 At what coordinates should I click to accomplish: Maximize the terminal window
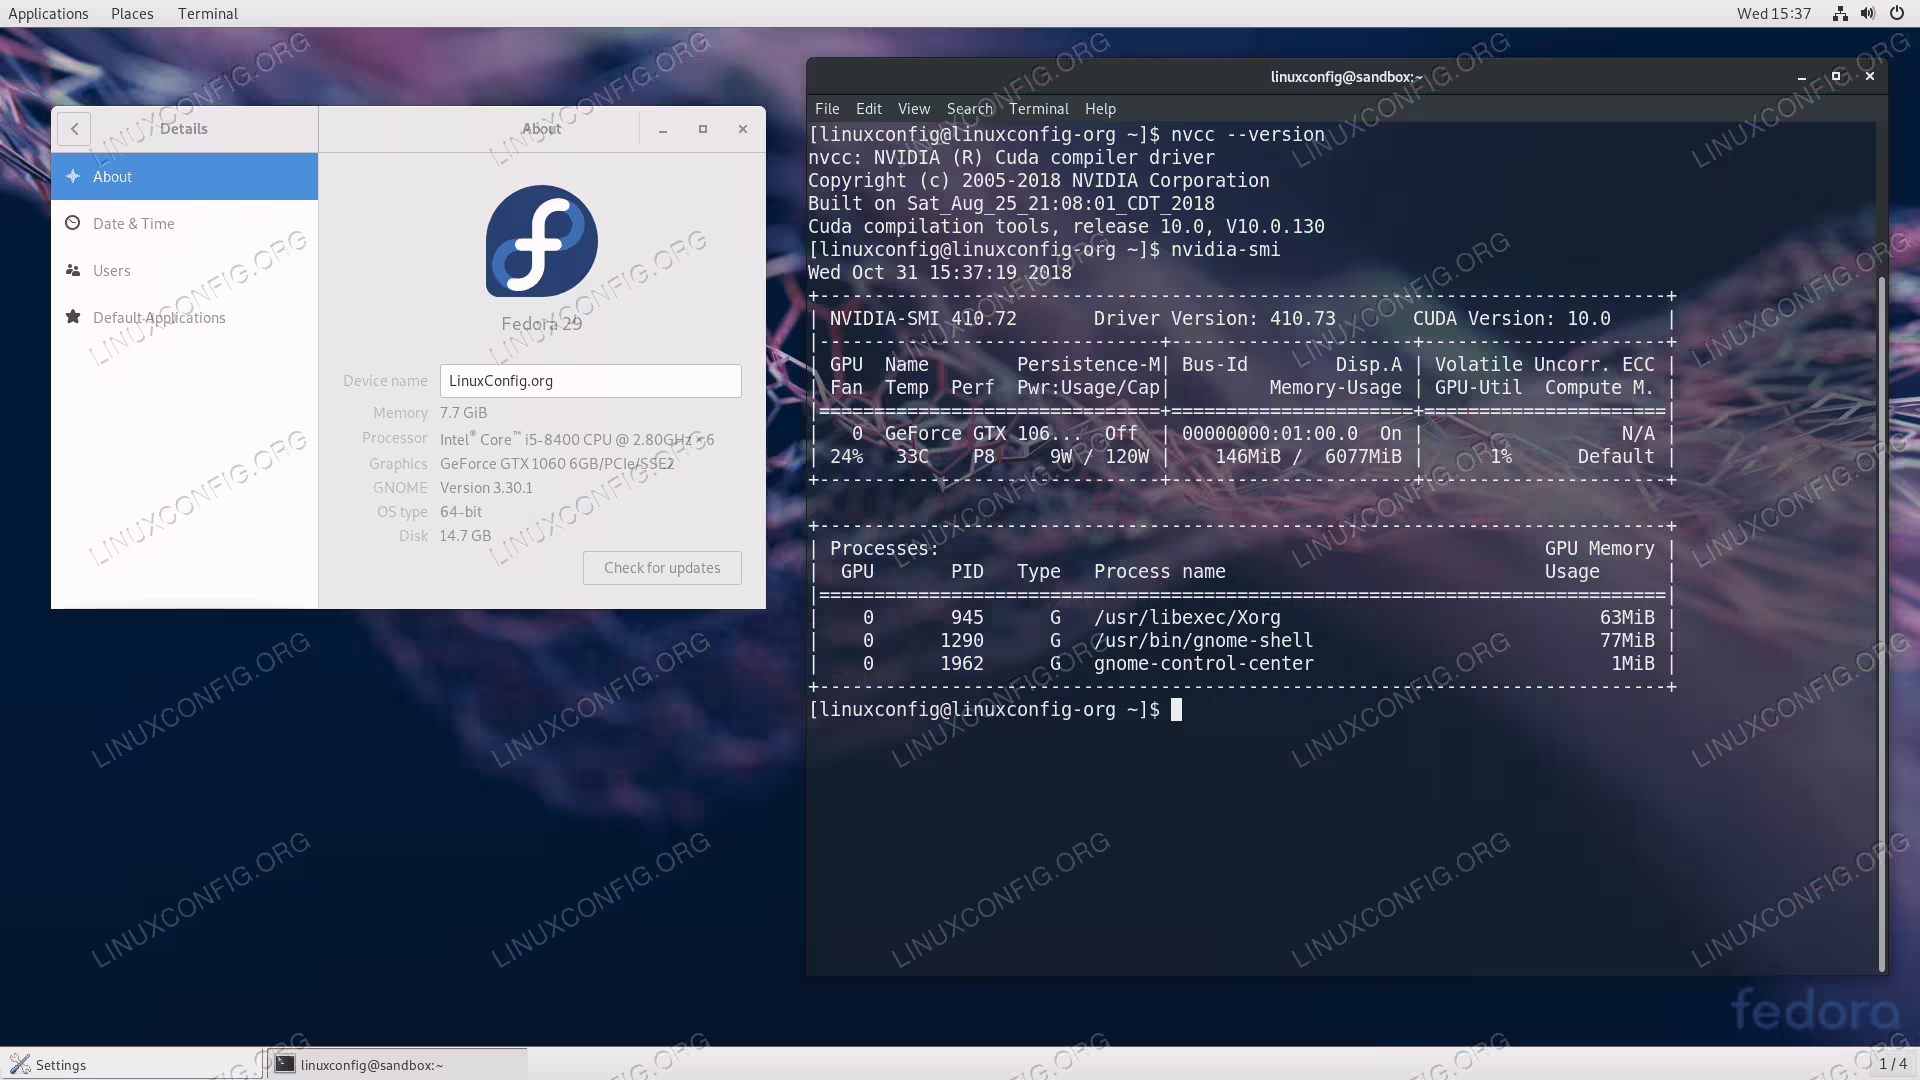(1836, 77)
